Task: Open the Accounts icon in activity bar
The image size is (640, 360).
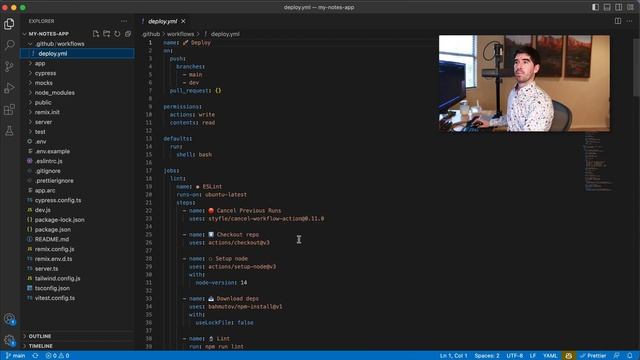Action: (9, 319)
